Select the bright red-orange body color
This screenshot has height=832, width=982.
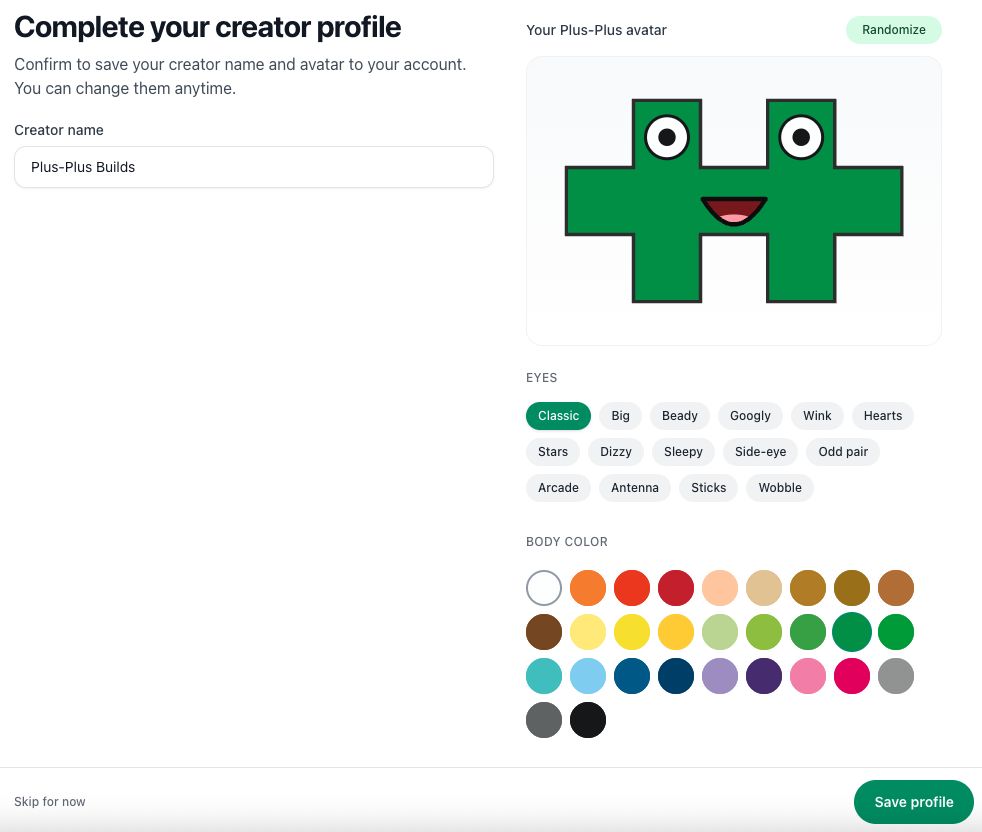pos(632,588)
